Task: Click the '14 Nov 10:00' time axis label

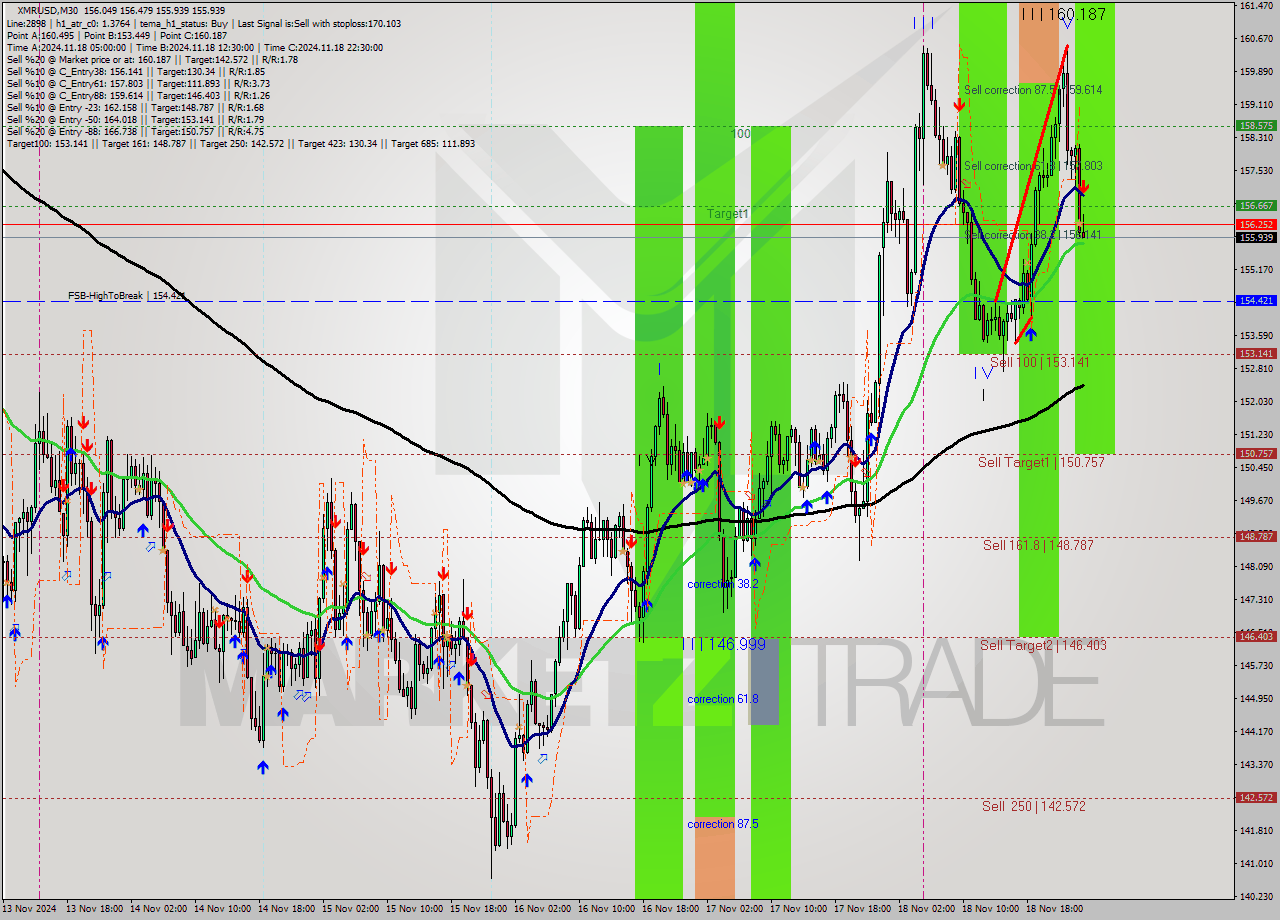Action: tap(223, 909)
